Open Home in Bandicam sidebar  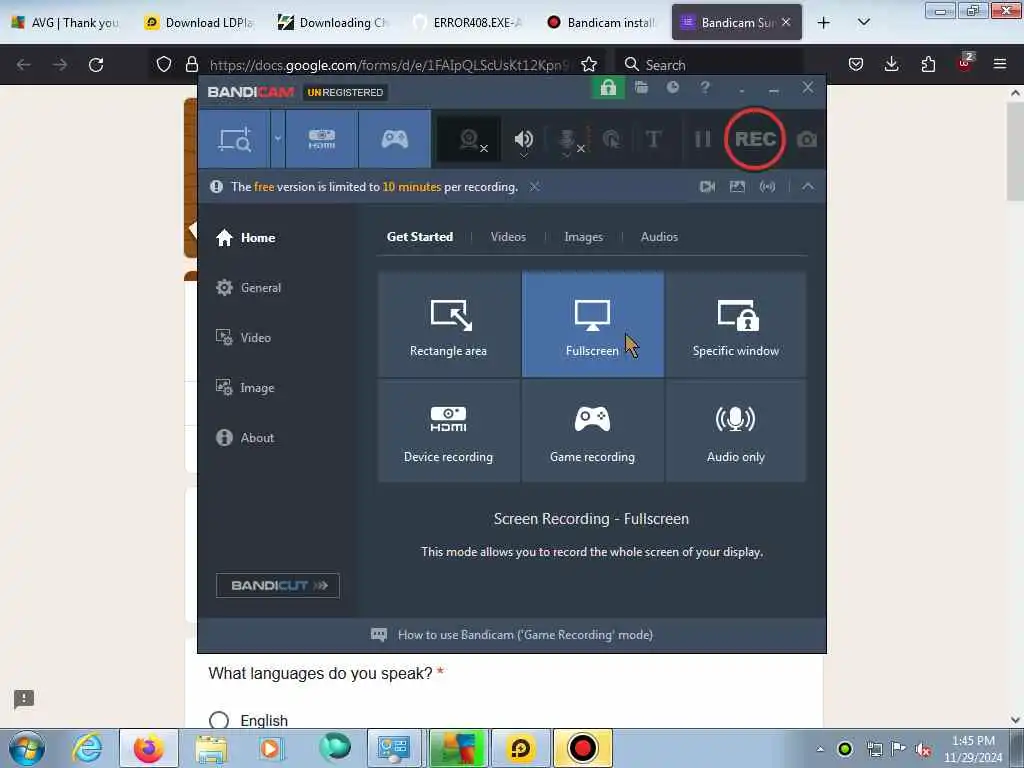[246, 238]
